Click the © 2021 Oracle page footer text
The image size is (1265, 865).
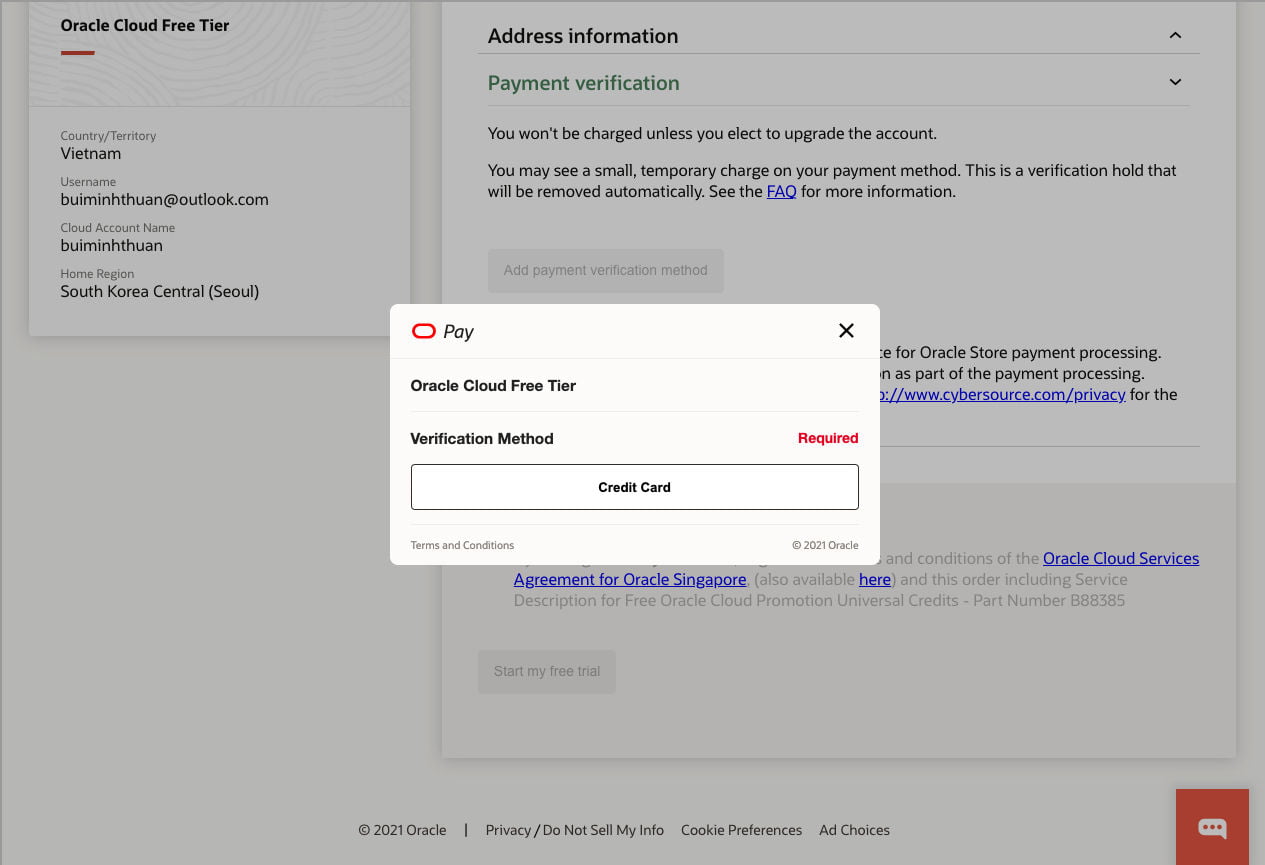pyautogui.click(x=402, y=830)
